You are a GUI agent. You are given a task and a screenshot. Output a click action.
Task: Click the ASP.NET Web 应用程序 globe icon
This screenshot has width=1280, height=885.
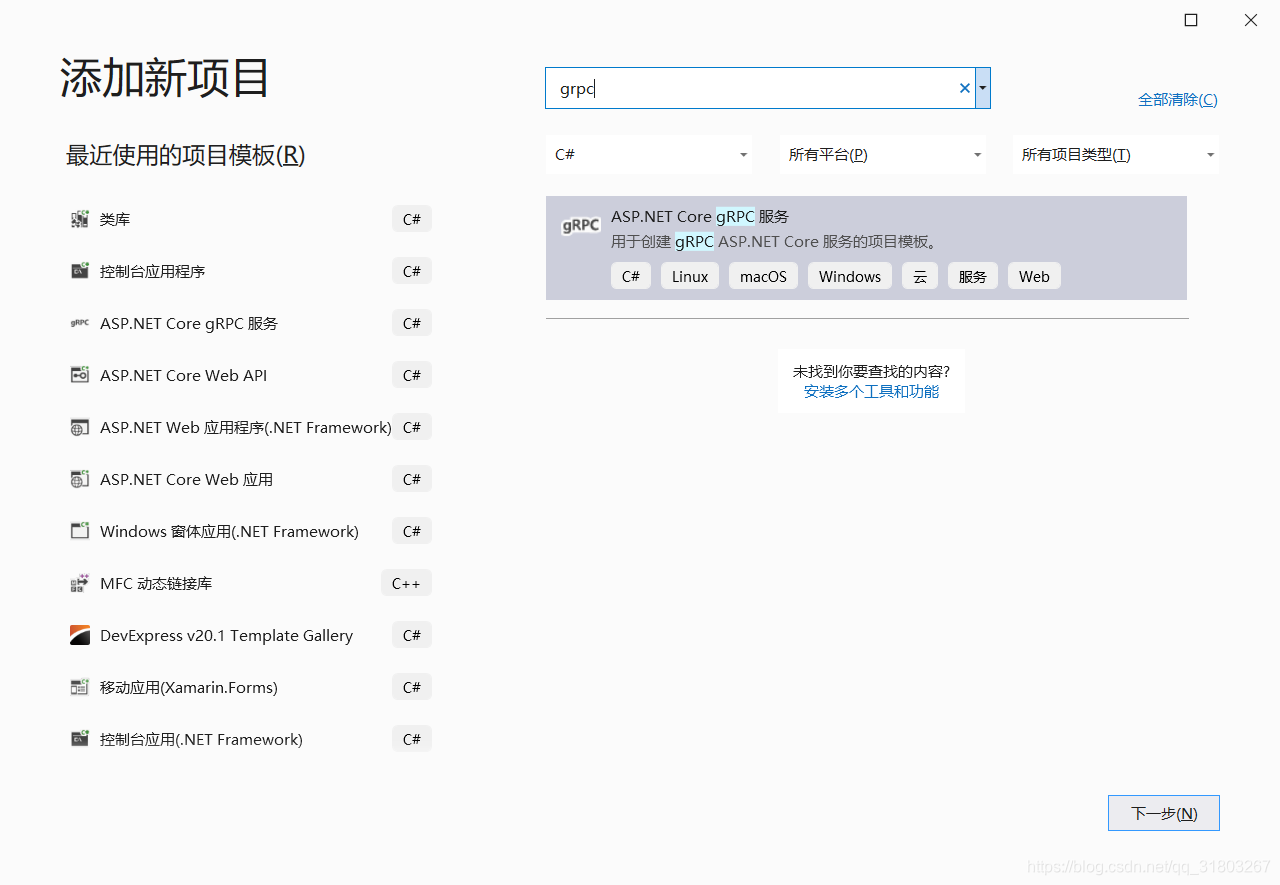pyautogui.click(x=80, y=427)
